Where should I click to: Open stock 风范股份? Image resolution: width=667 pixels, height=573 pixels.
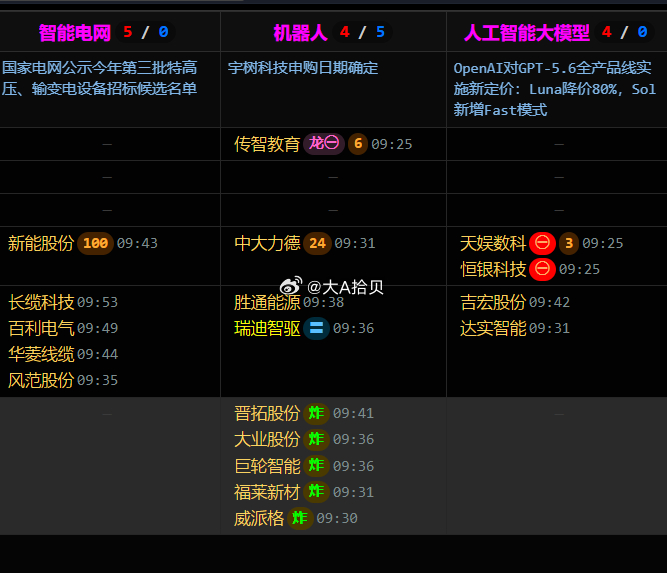pos(41,380)
